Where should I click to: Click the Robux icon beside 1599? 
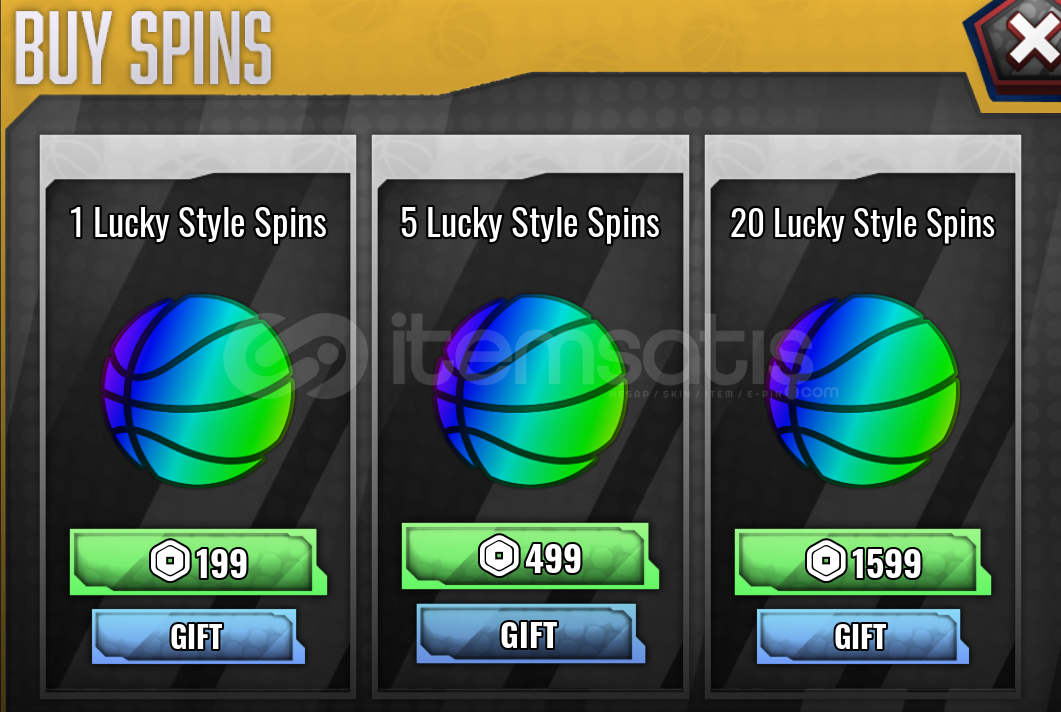(x=825, y=560)
